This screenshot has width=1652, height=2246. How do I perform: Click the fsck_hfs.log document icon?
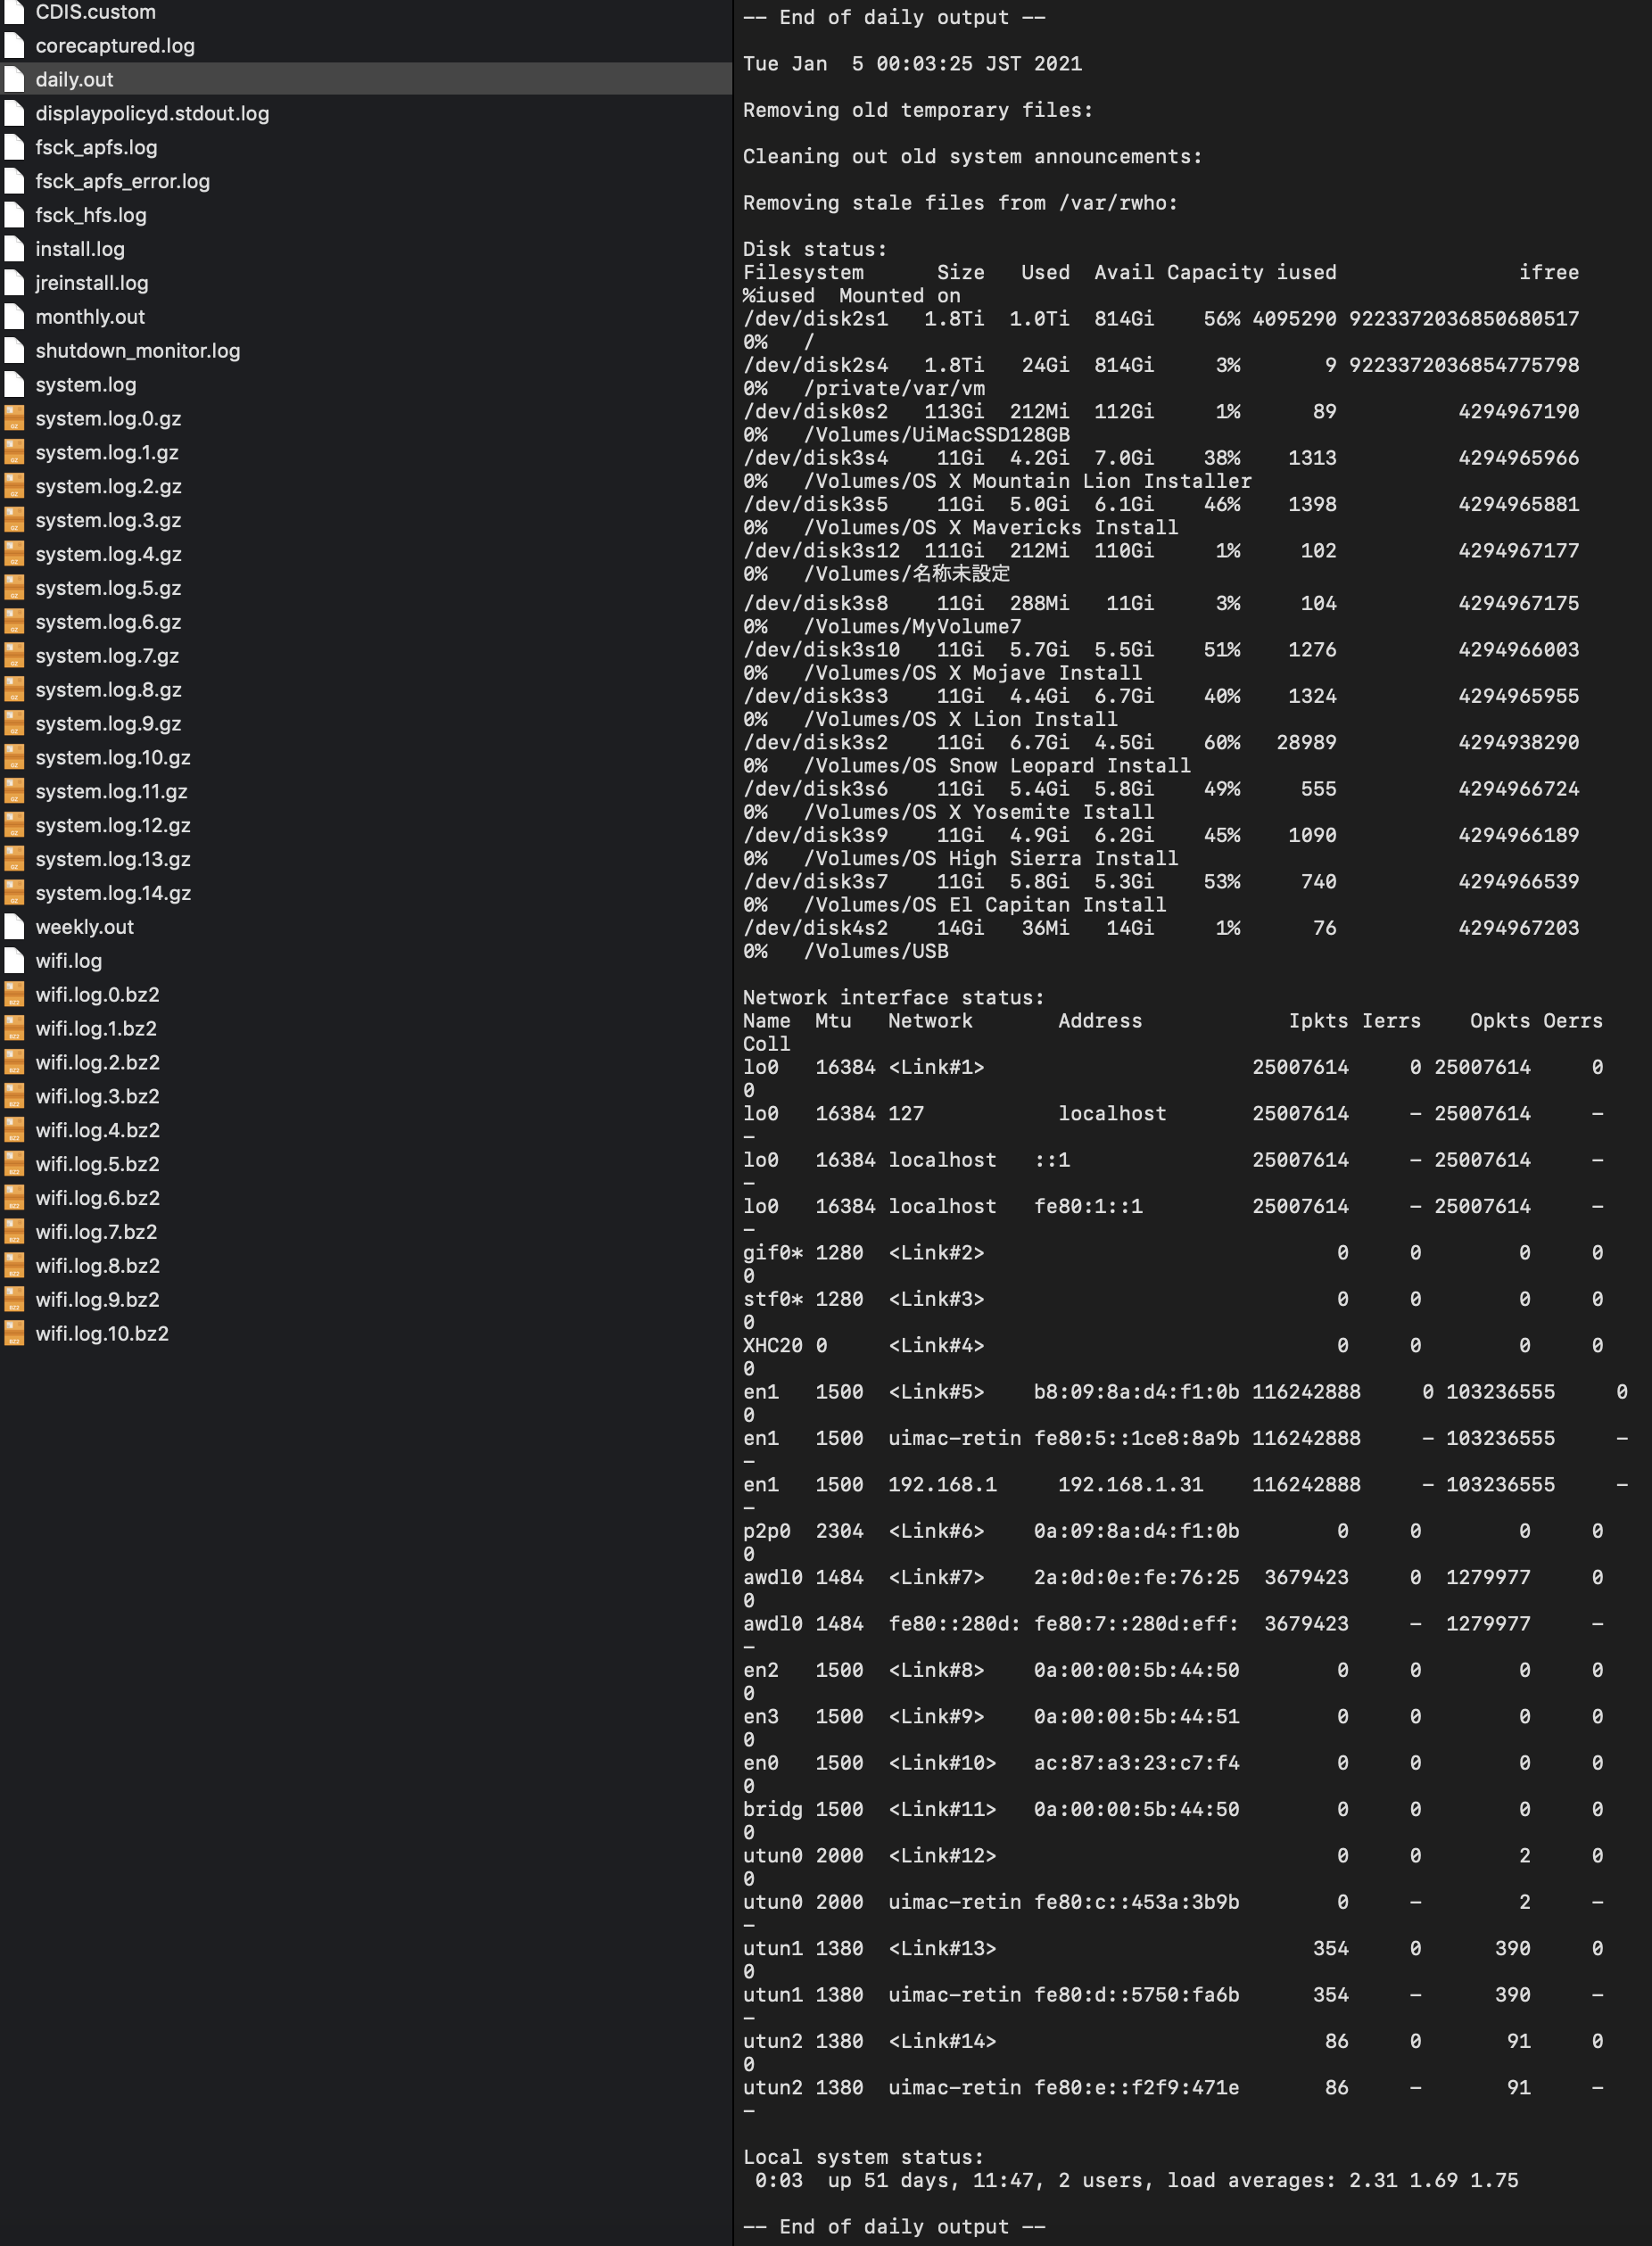14,215
